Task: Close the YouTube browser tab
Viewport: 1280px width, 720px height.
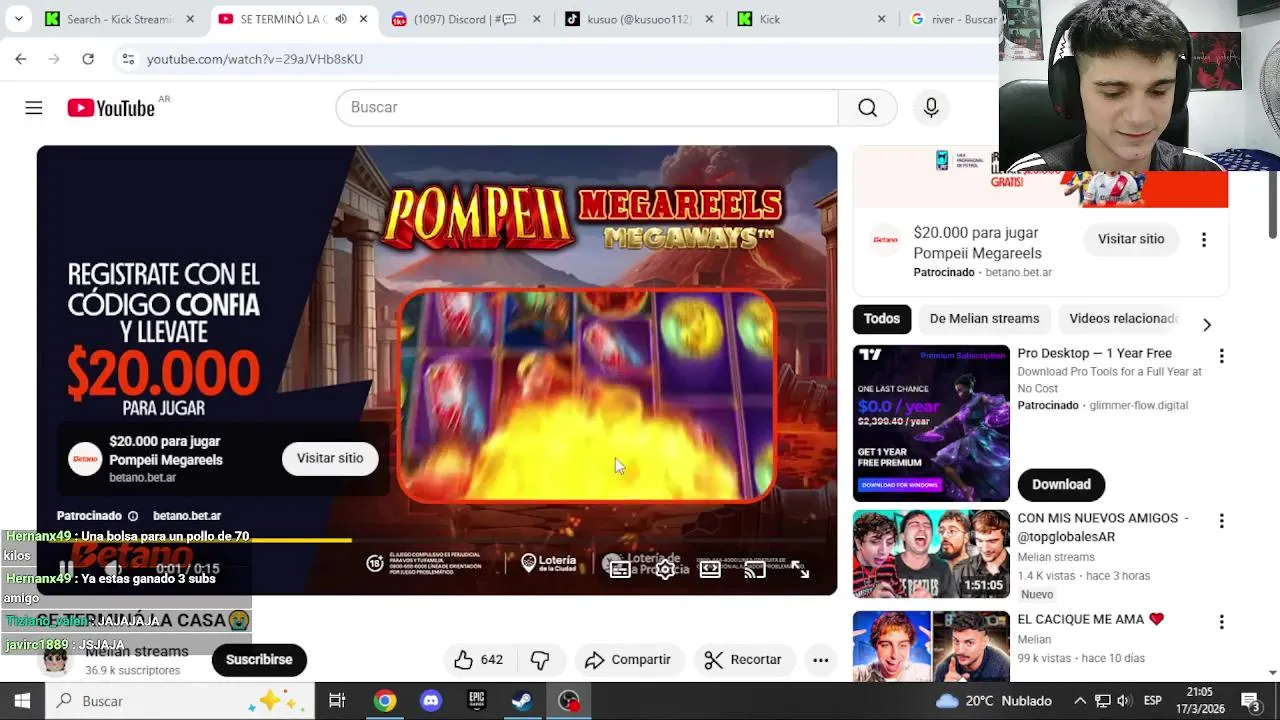Action: pyautogui.click(x=363, y=19)
